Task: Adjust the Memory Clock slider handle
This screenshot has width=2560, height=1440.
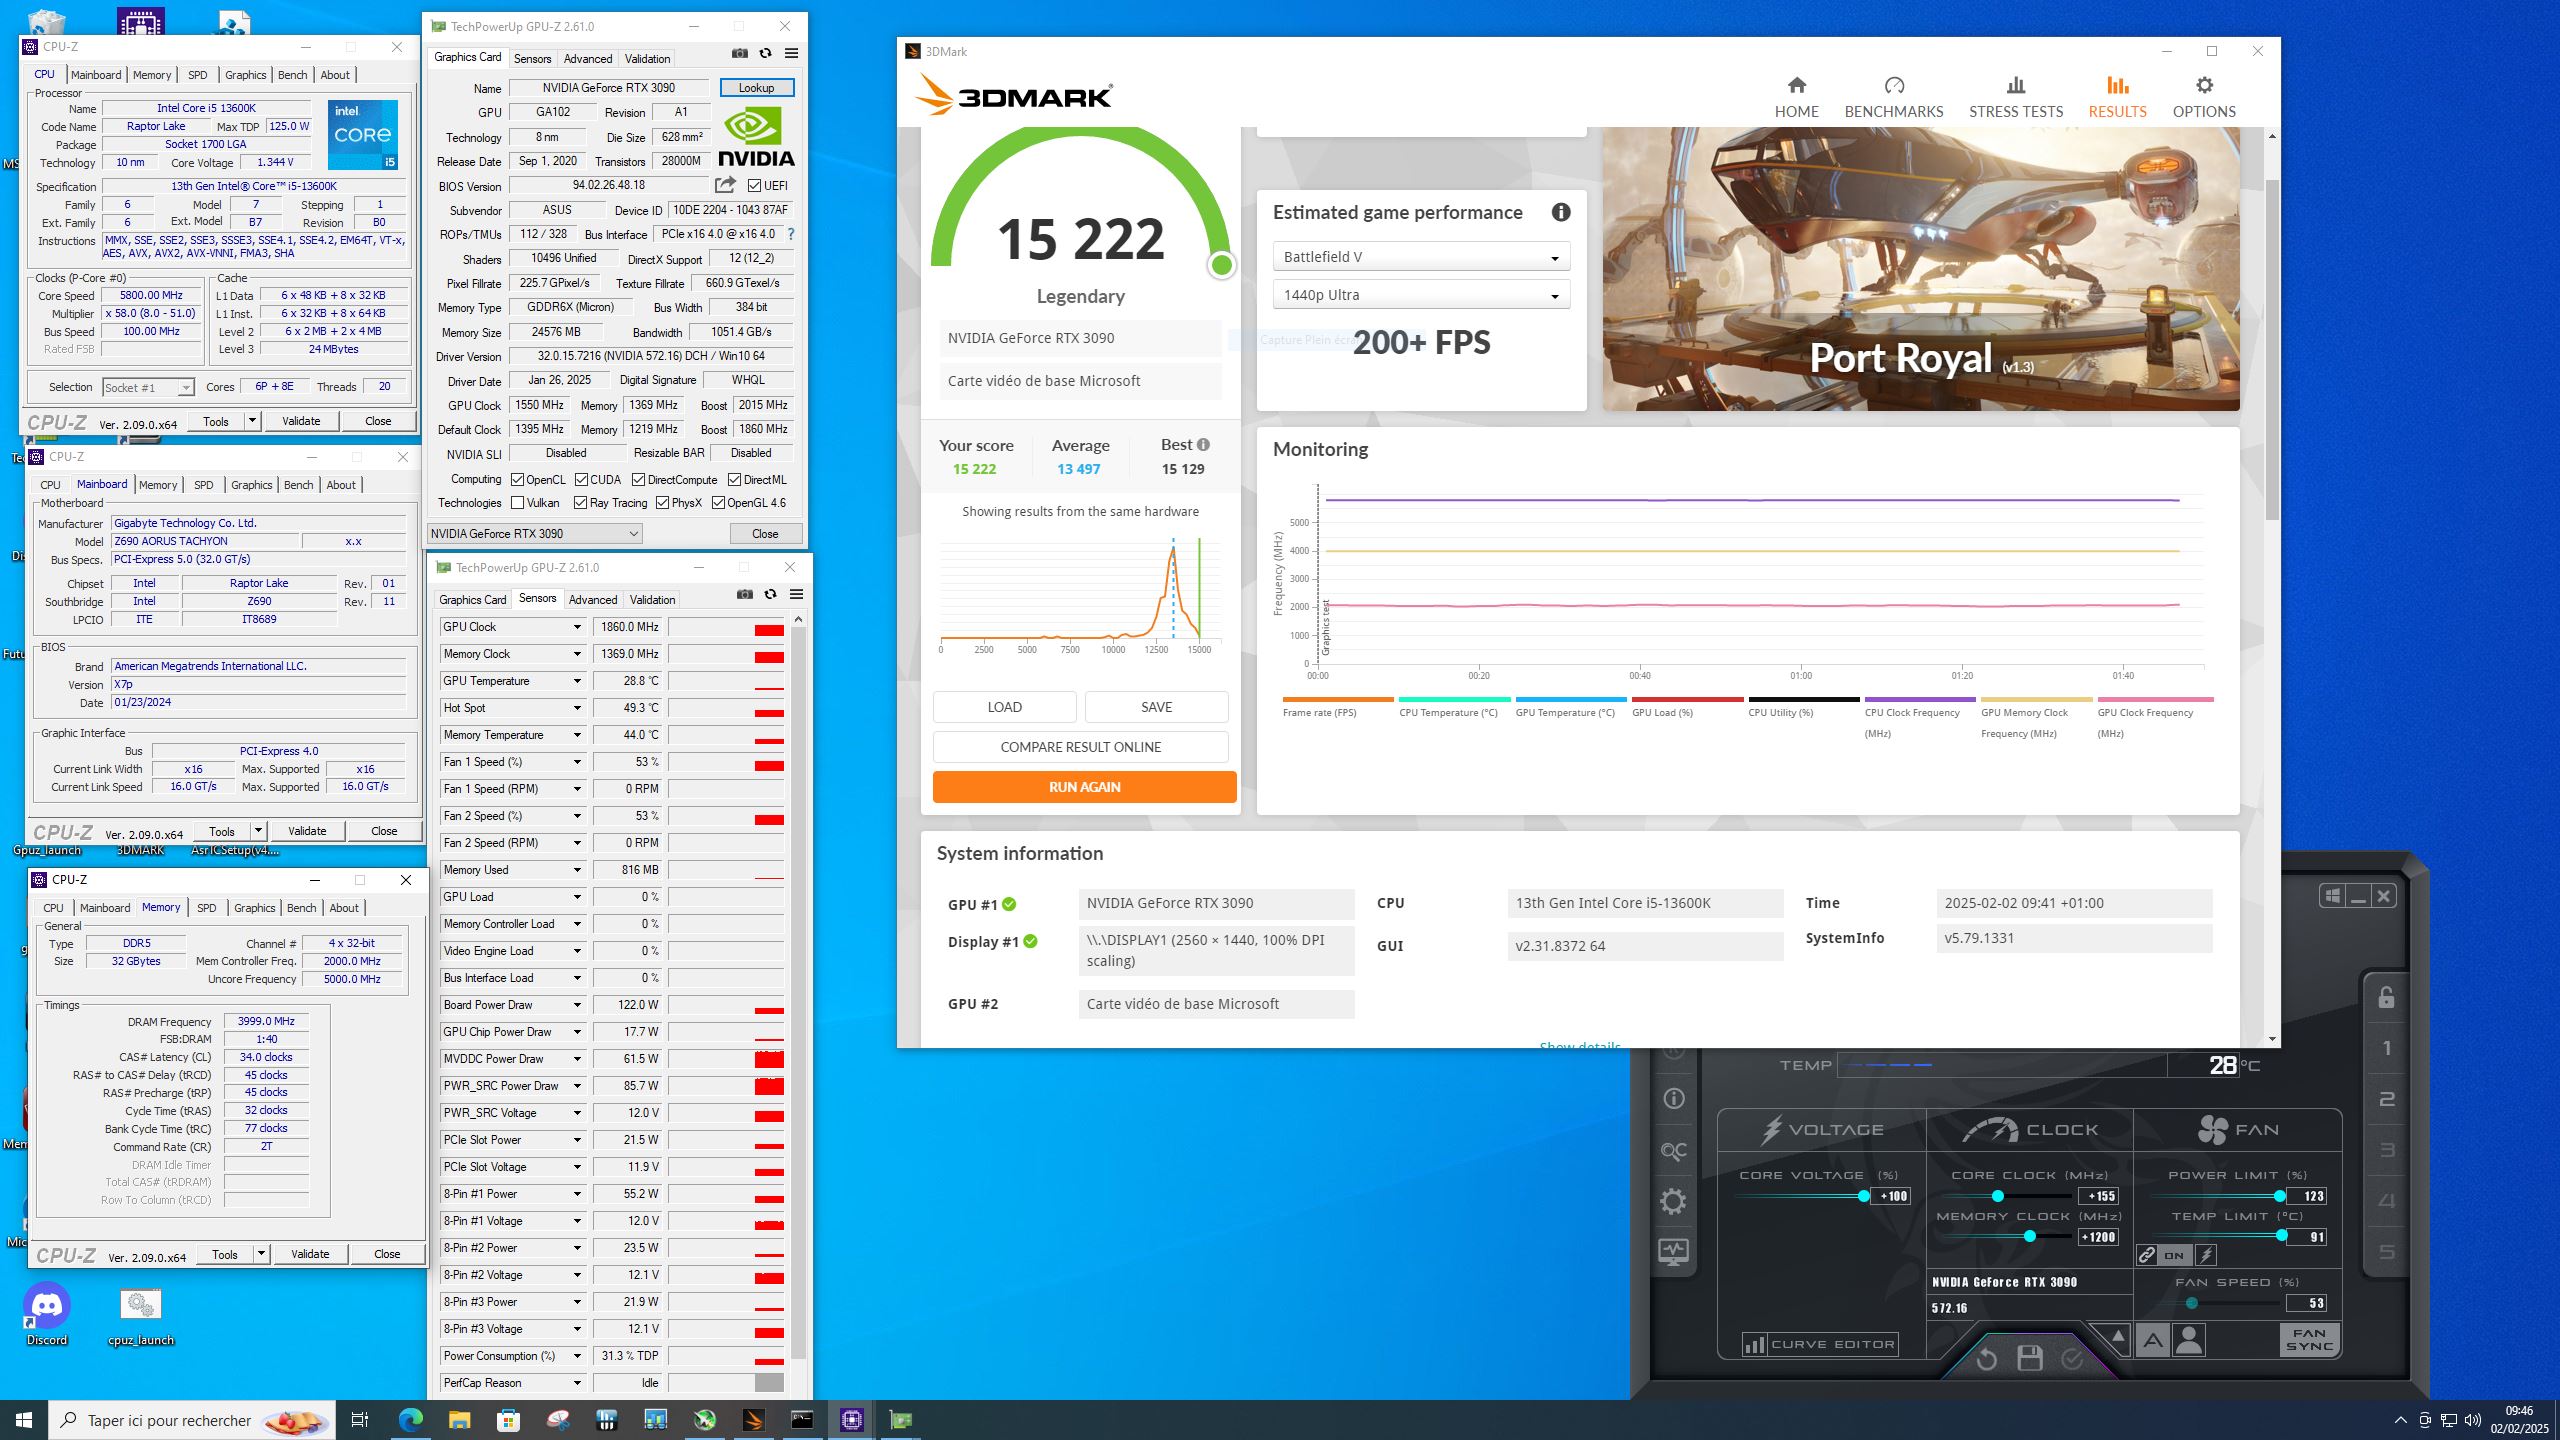Action: (x=2029, y=1237)
